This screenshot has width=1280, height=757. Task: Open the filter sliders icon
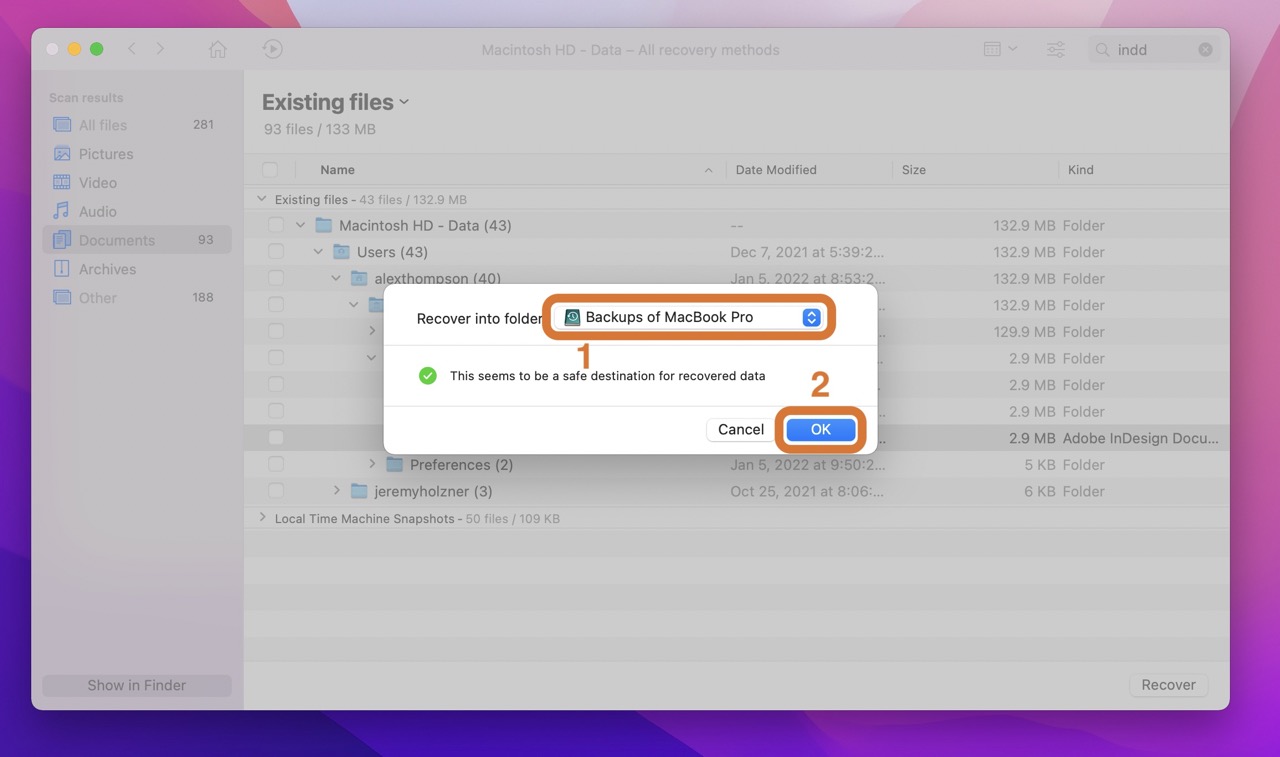(x=1056, y=49)
